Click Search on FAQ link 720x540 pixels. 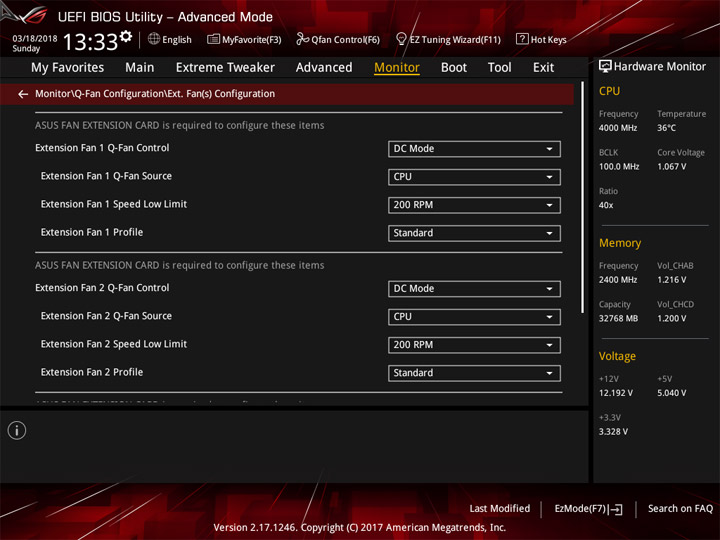coord(680,508)
